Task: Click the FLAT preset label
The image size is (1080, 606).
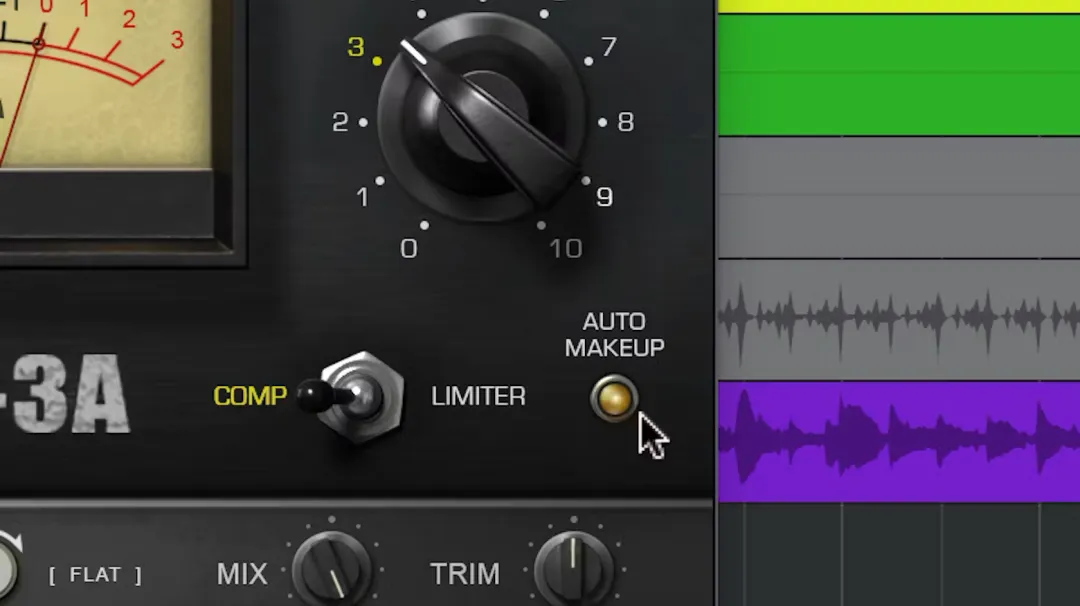Action: click(x=95, y=574)
